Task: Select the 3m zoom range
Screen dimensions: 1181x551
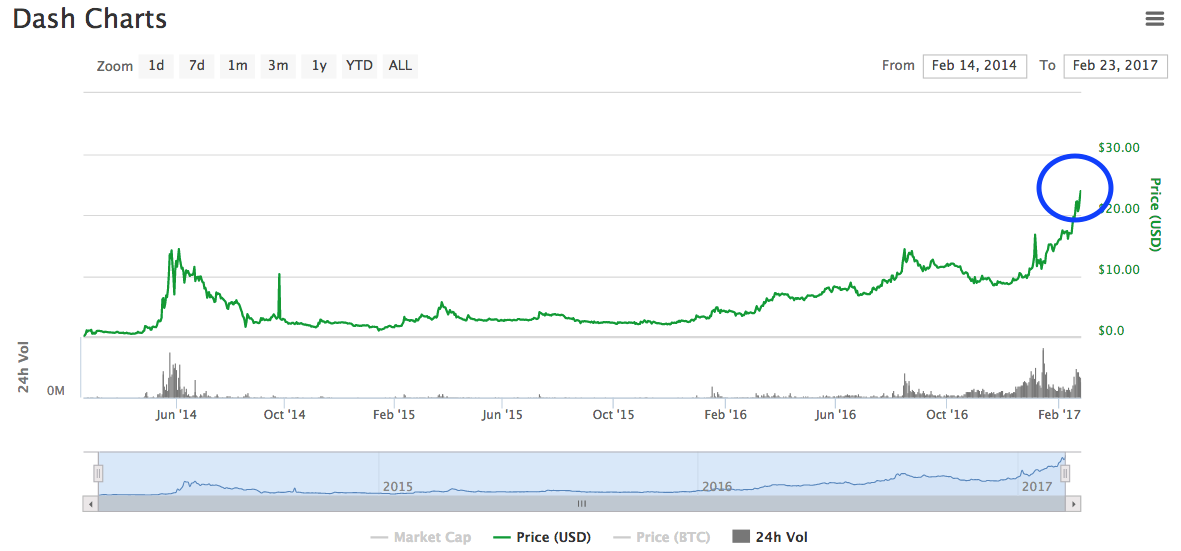Action: 278,66
